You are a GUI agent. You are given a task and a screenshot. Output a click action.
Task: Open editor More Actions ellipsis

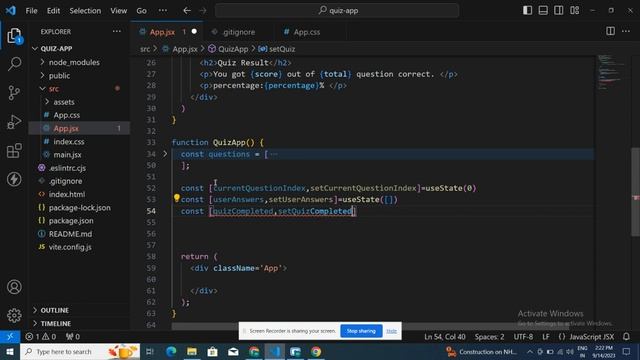(x=626, y=31)
